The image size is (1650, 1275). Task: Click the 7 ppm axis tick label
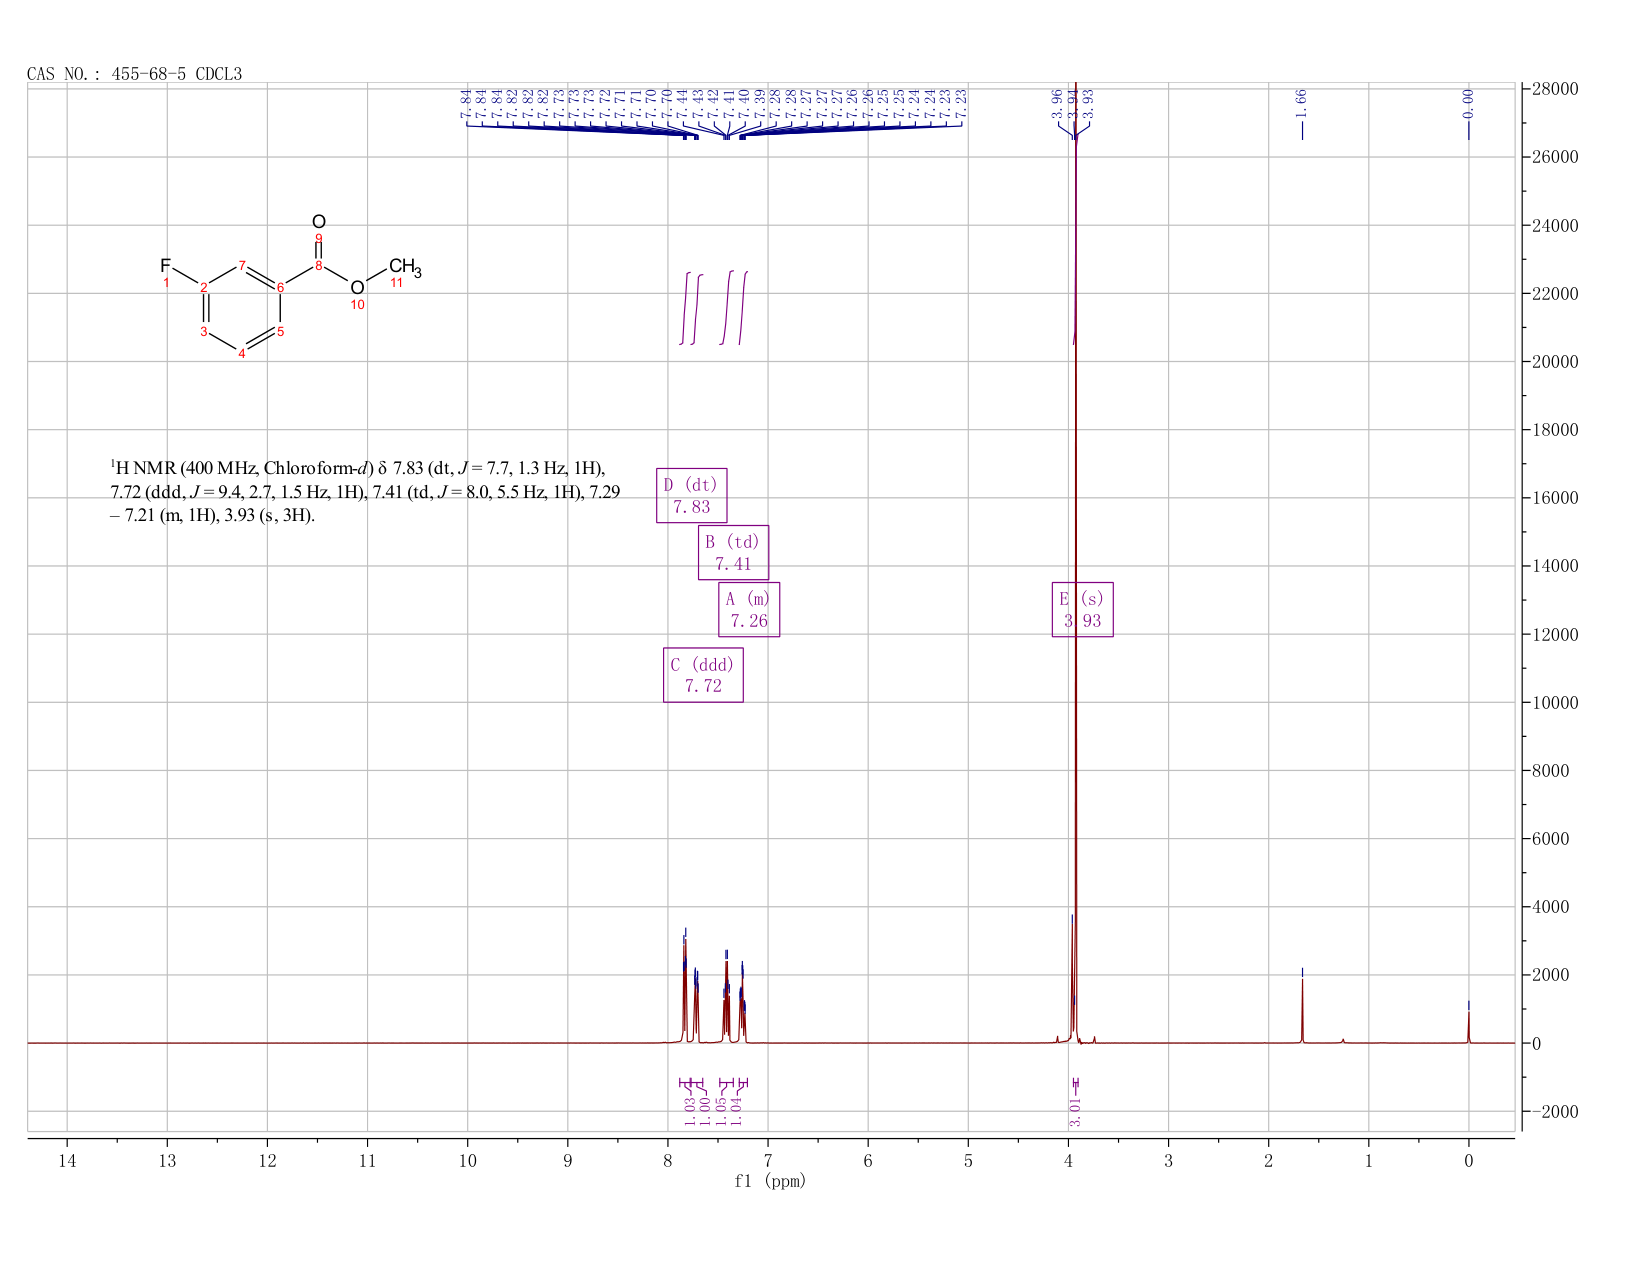coord(768,1160)
